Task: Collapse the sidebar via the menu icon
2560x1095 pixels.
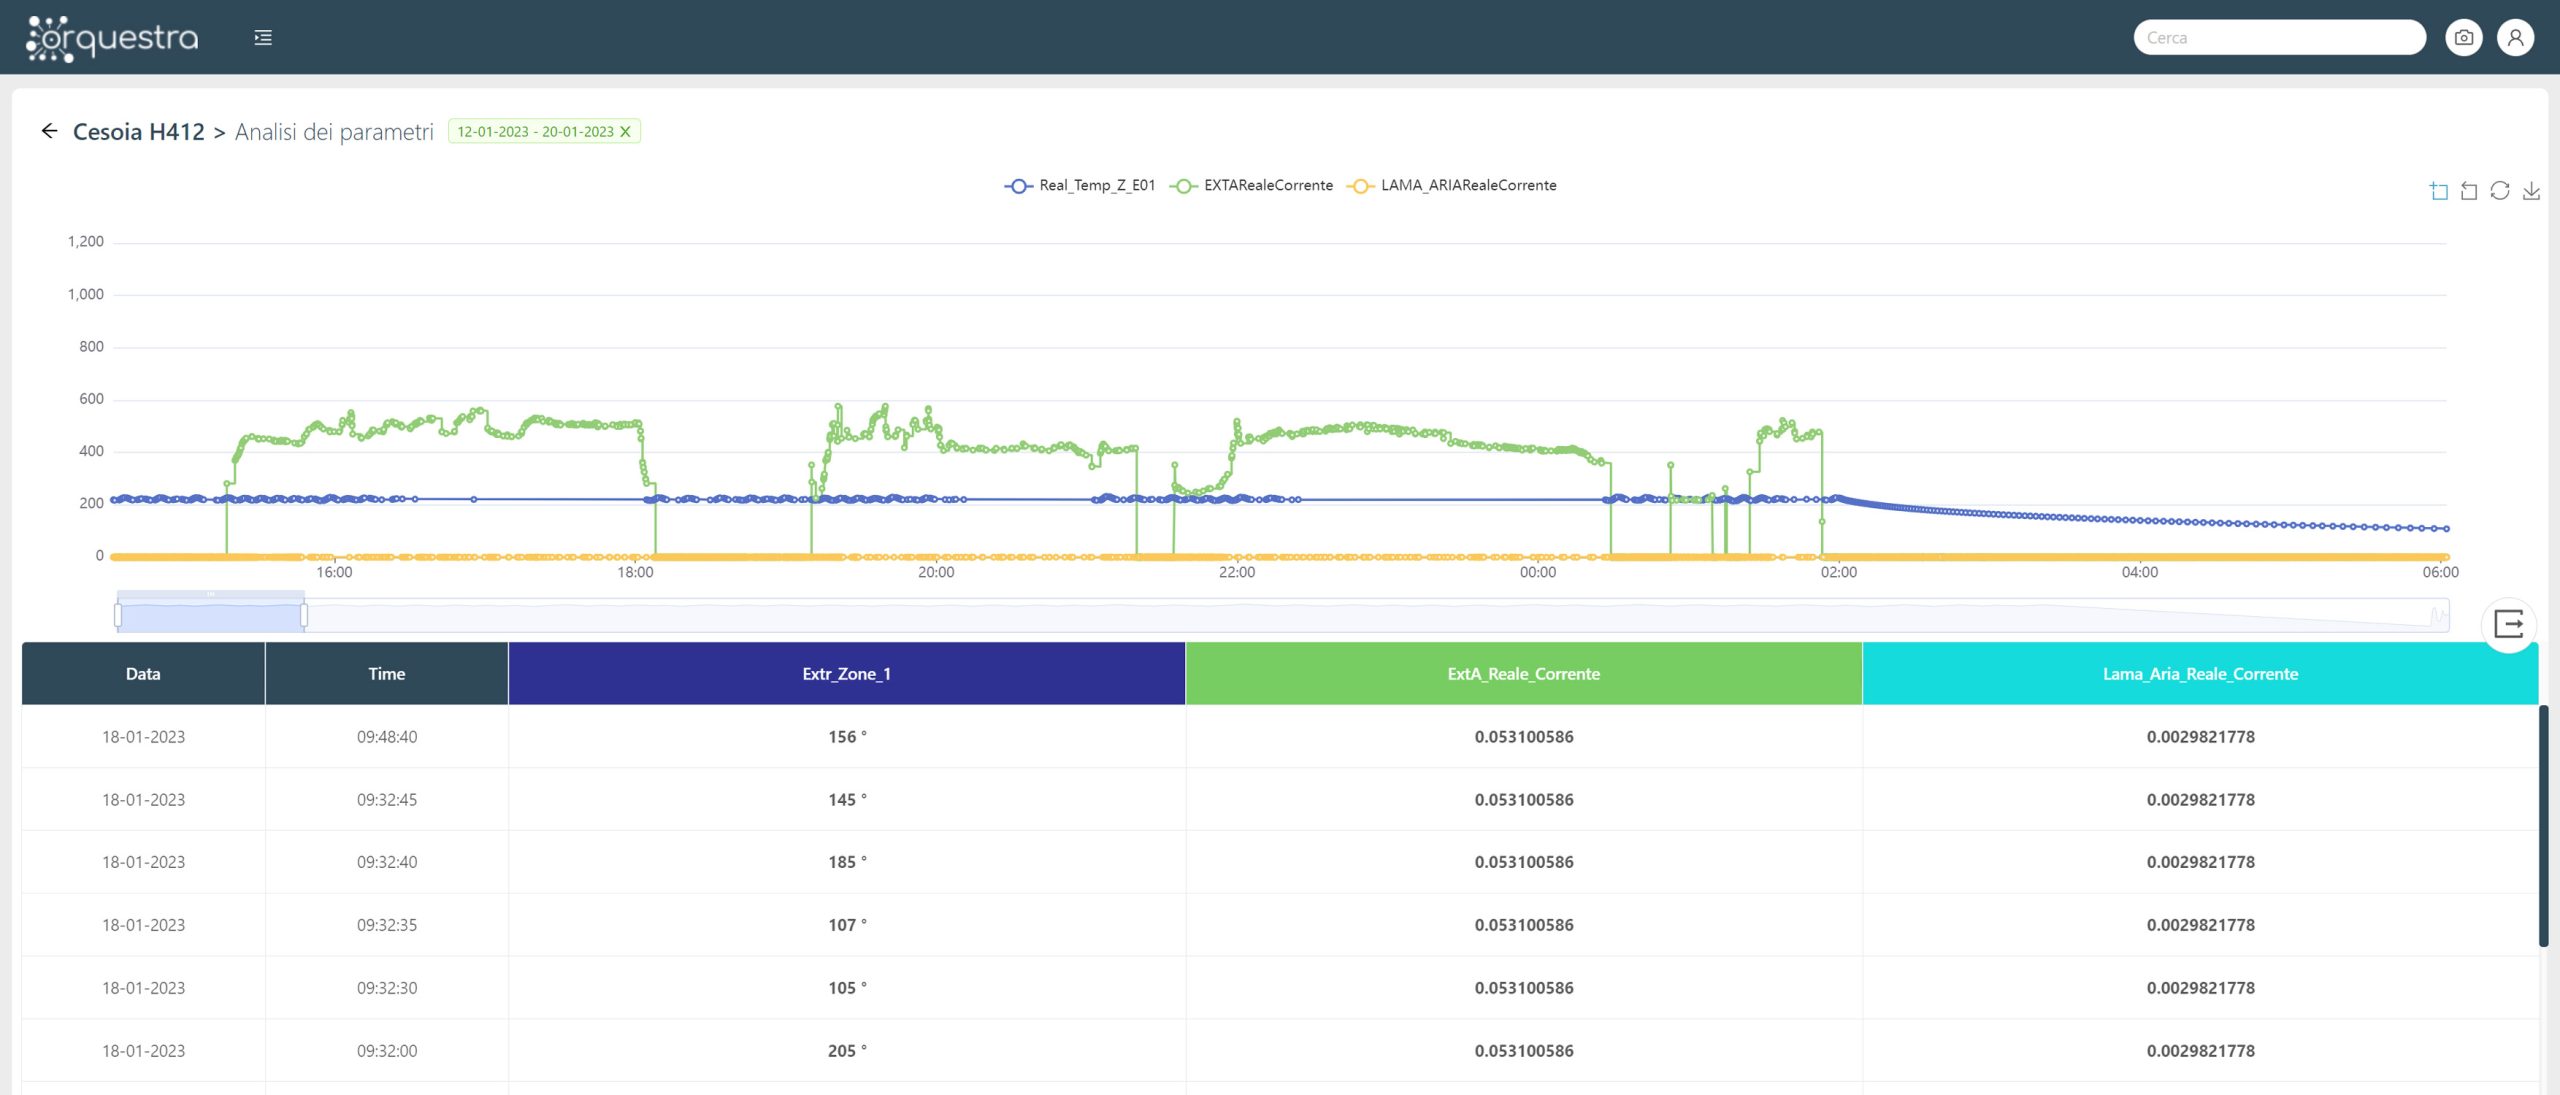Action: 263,38
